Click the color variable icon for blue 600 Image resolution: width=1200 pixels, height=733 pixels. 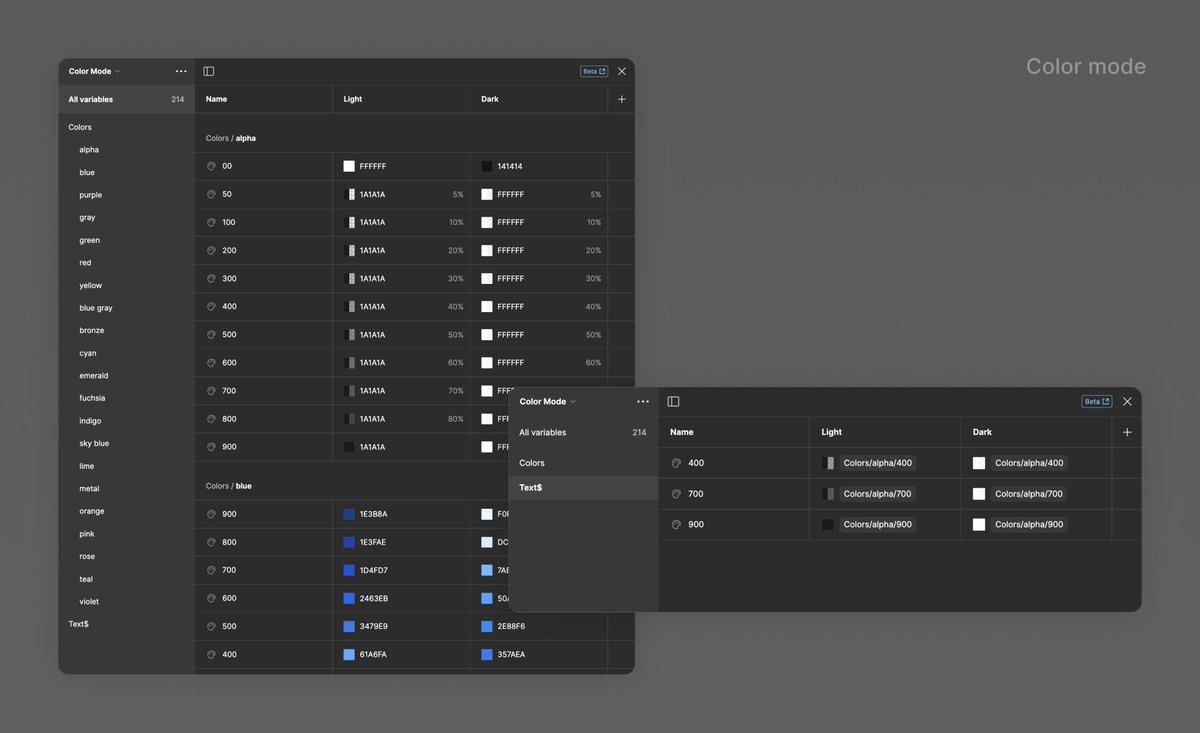(x=211, y=598)
